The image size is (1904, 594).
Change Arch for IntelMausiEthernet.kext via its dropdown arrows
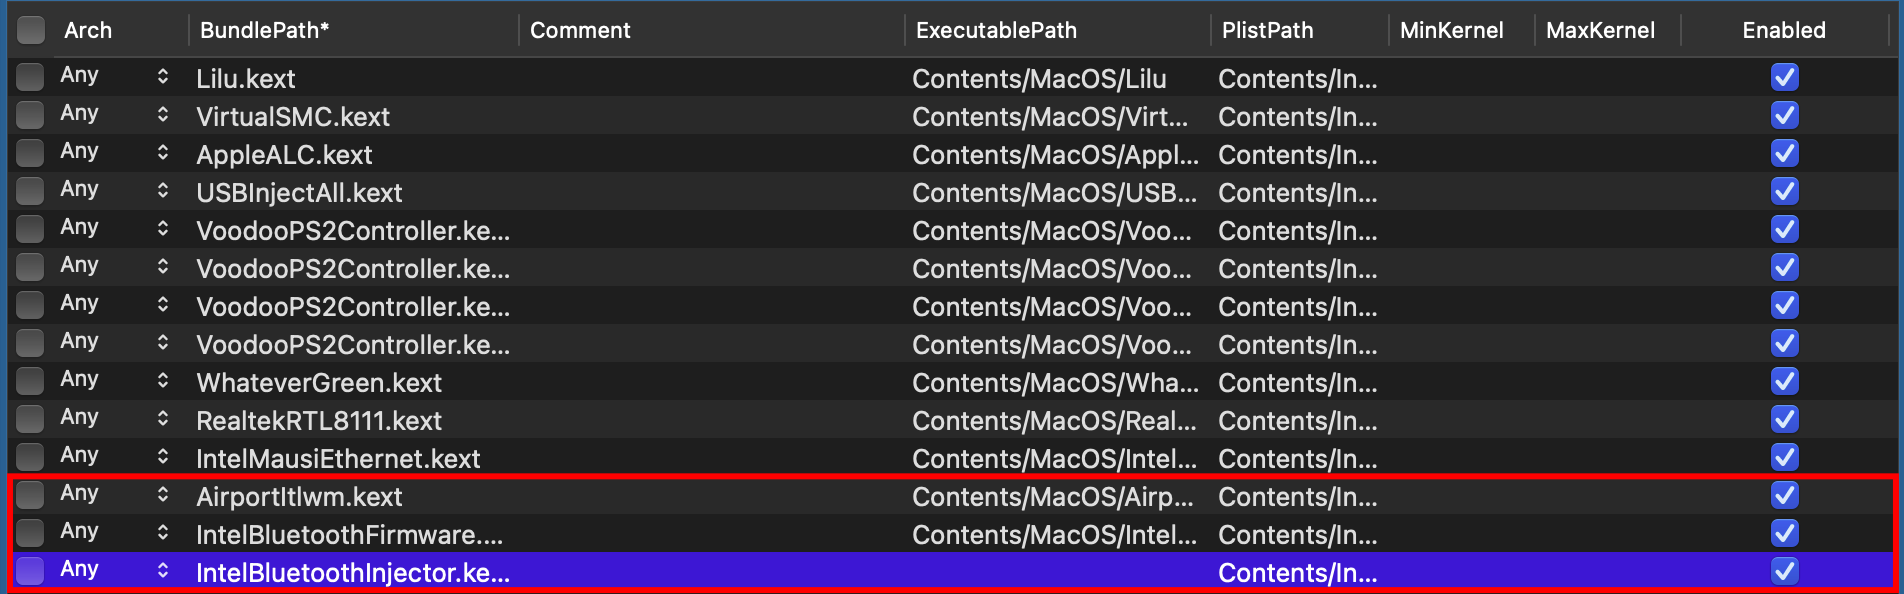(x=163, y=457)
